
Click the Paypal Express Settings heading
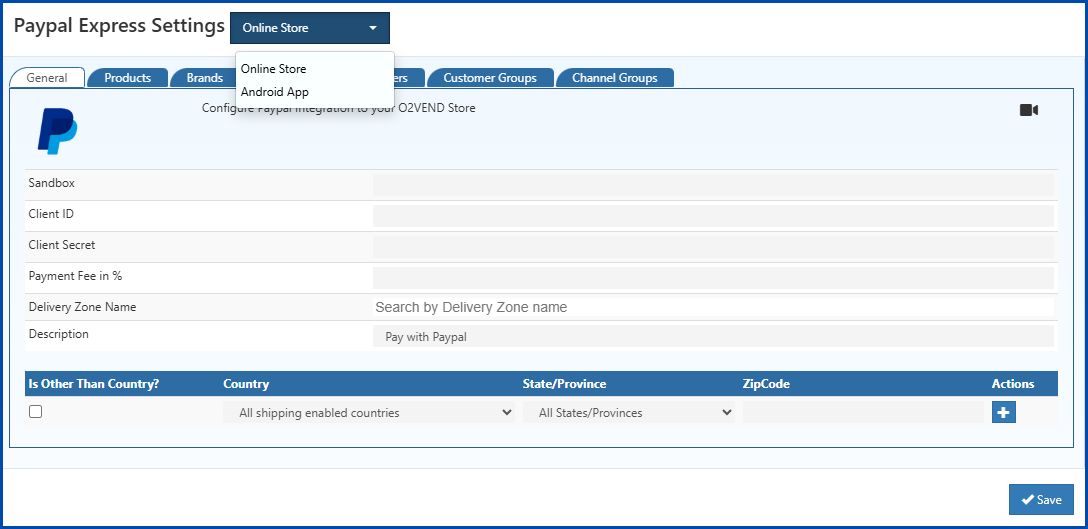[x=119, y=26]
